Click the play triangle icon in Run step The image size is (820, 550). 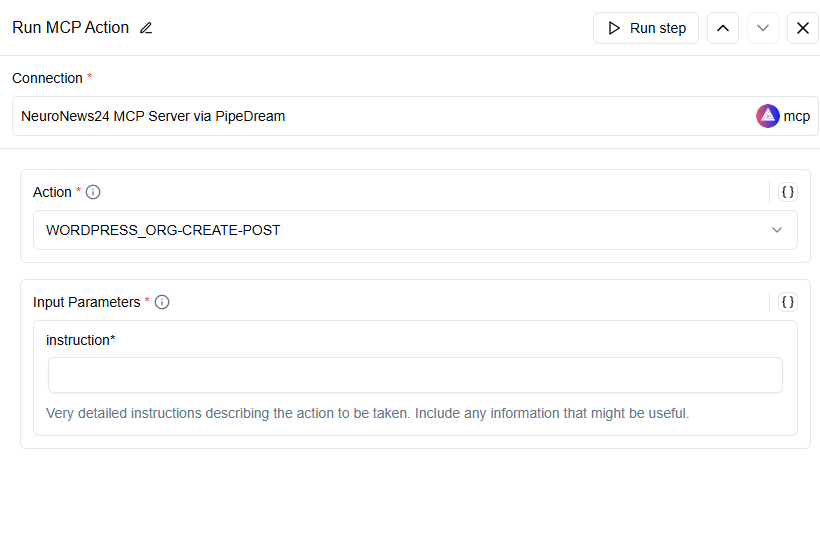coord(614,28)
